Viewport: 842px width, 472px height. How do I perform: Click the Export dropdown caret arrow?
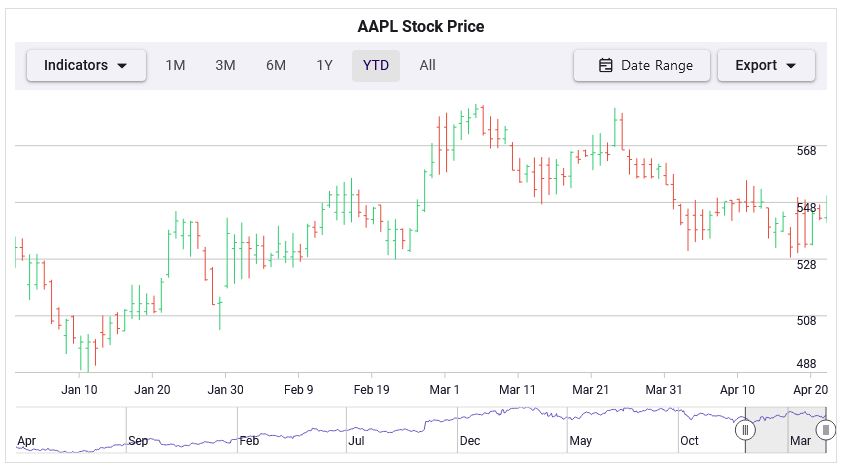[792, 66]
